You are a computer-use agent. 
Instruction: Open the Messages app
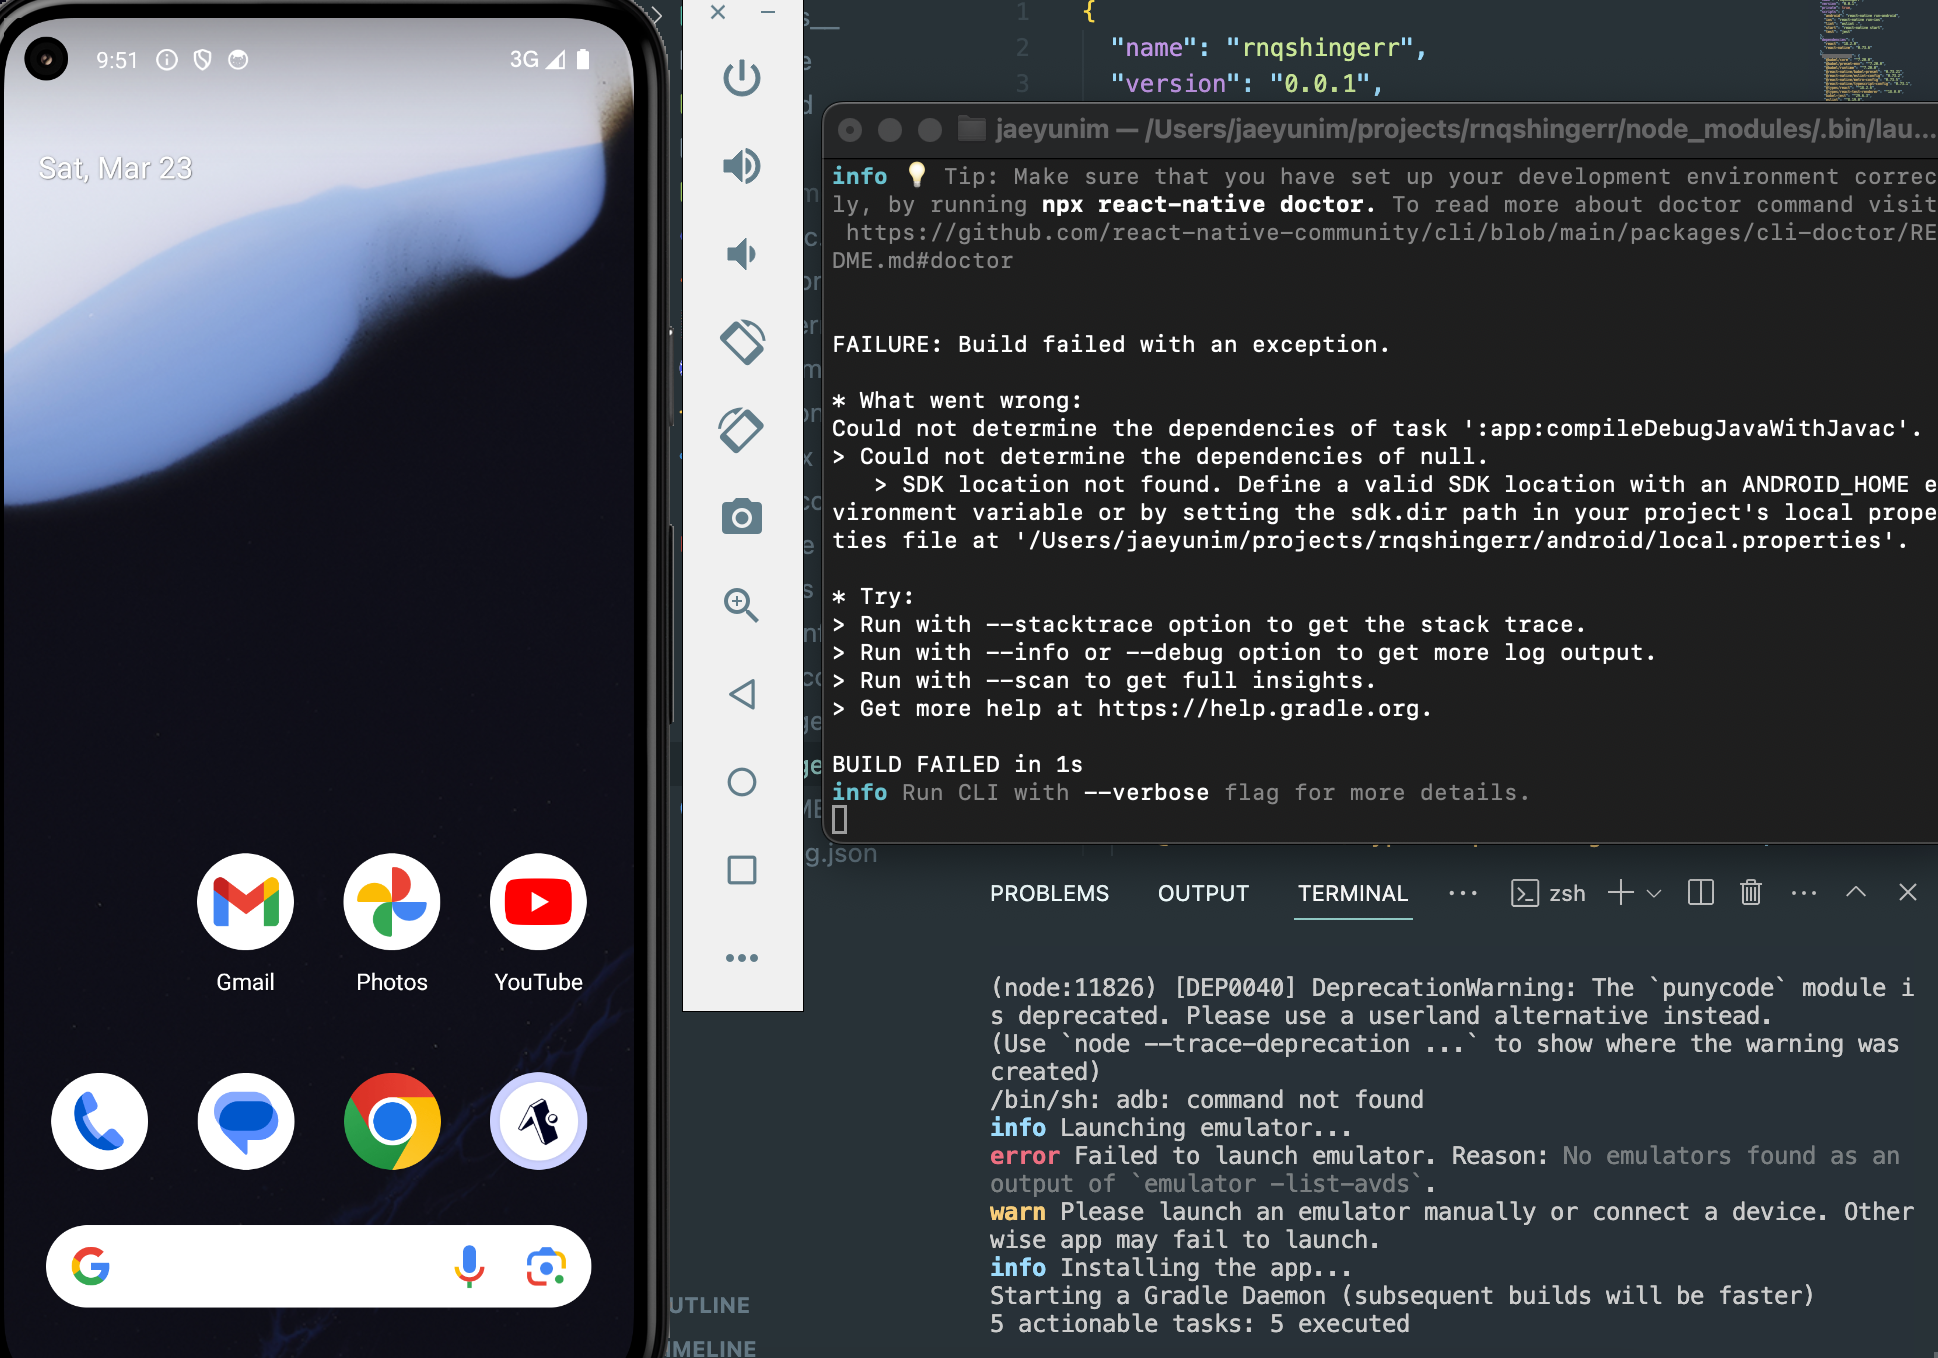tap(245, 1121)
